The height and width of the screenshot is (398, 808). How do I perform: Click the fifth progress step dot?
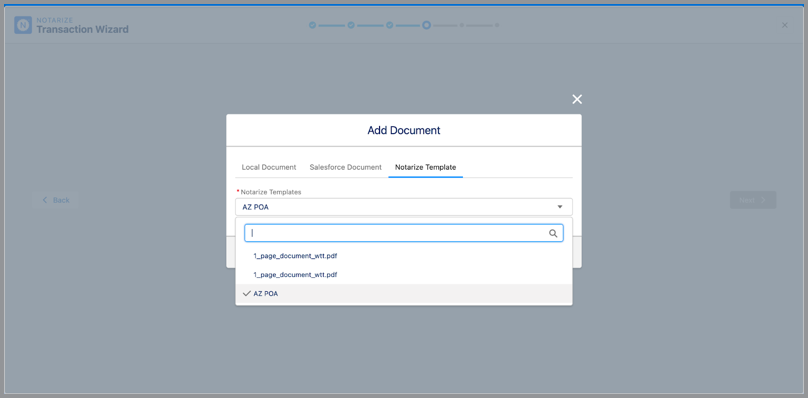(x=462, y=25)
